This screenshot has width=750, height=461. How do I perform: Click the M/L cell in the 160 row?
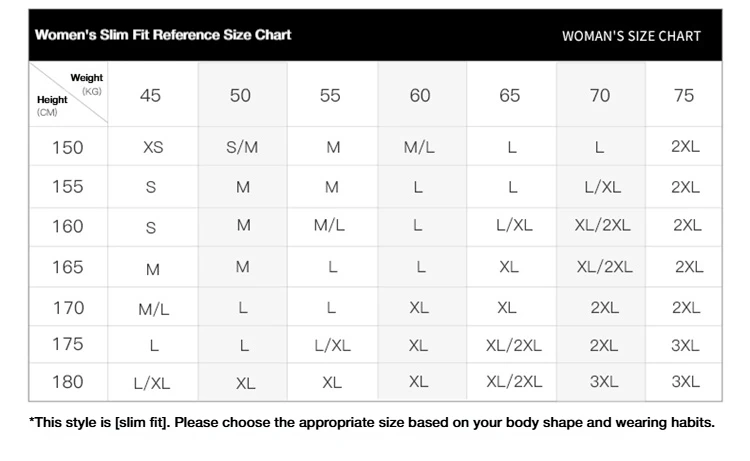click(329, 225)
